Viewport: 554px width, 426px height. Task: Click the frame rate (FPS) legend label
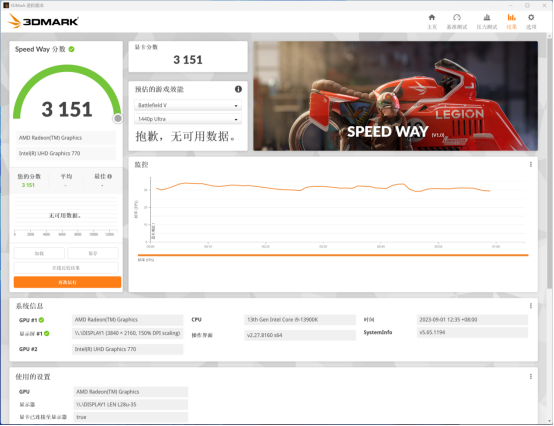point(146,260)
